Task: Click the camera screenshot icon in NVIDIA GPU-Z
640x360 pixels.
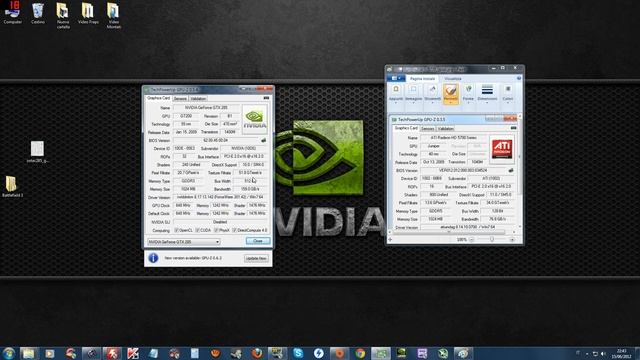Action: 266,98
